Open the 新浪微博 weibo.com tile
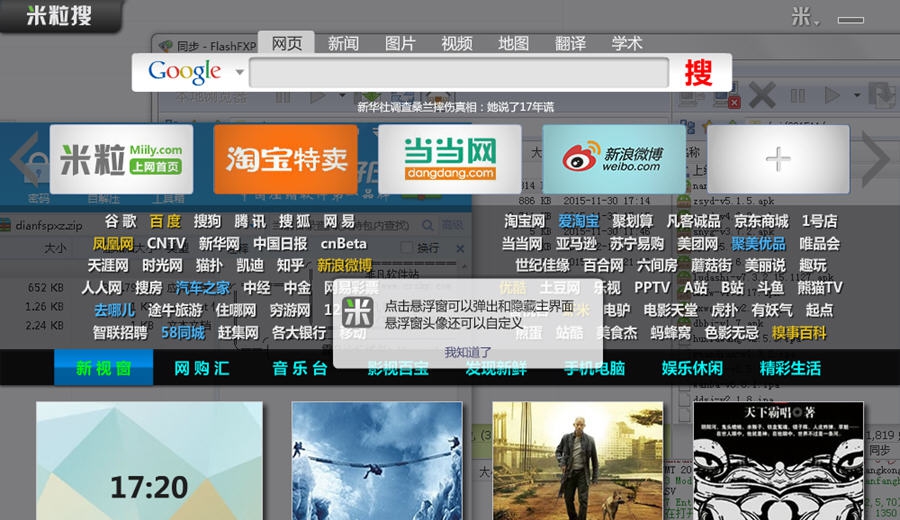This screenshot has width=900, height=520. click(x=614, y=159)
